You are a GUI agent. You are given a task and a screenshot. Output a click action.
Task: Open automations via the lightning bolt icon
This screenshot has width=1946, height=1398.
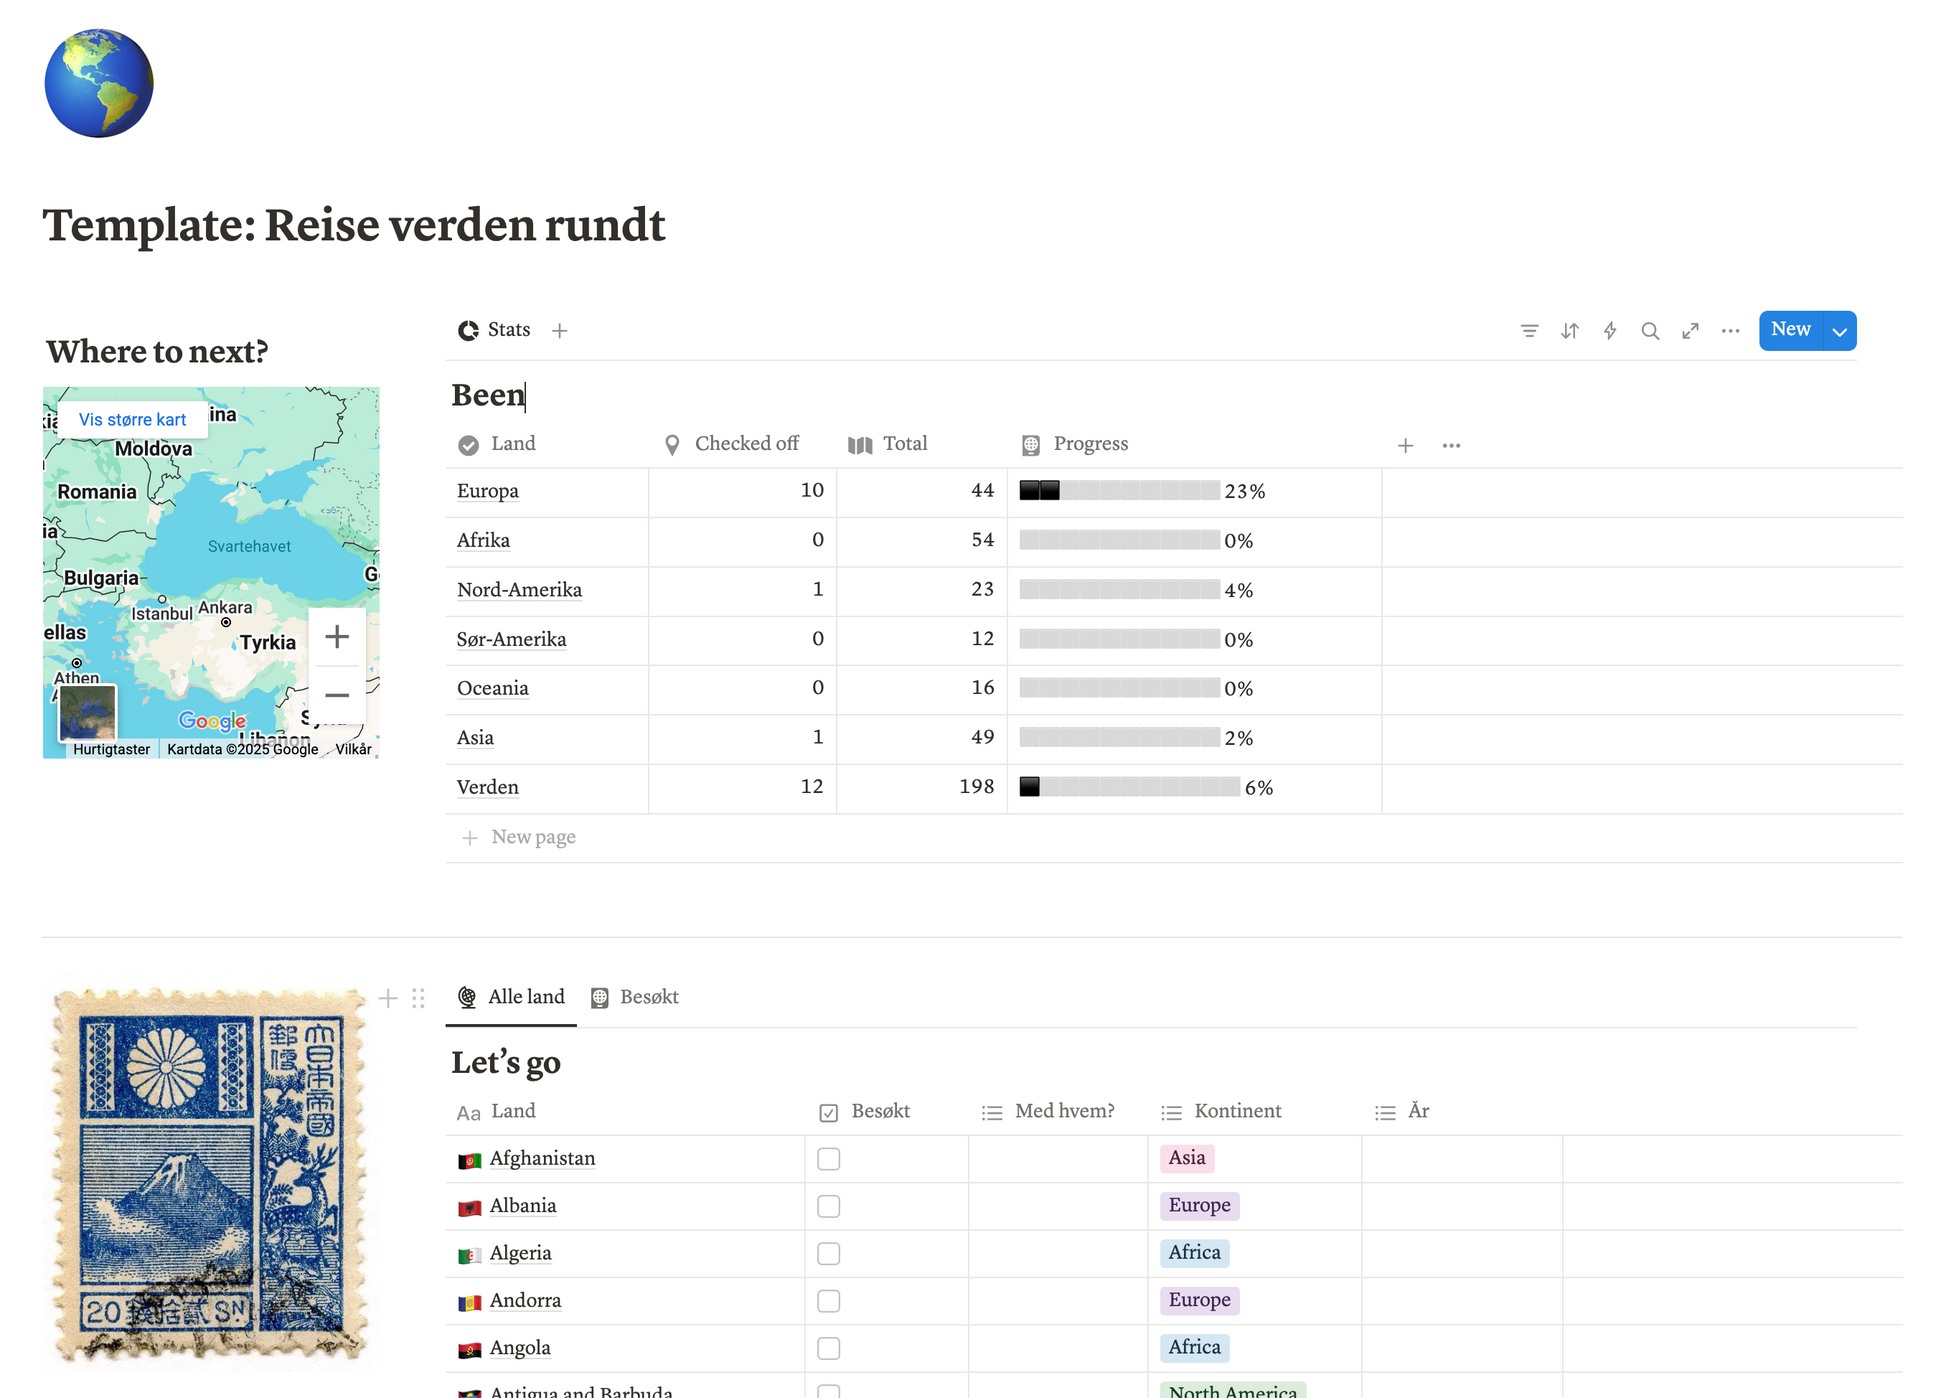(x=1609, y=330)
